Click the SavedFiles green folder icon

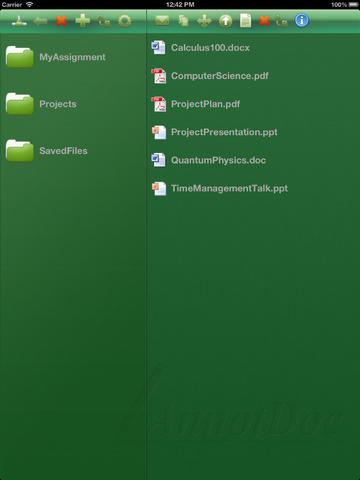[x=20, y=151]
